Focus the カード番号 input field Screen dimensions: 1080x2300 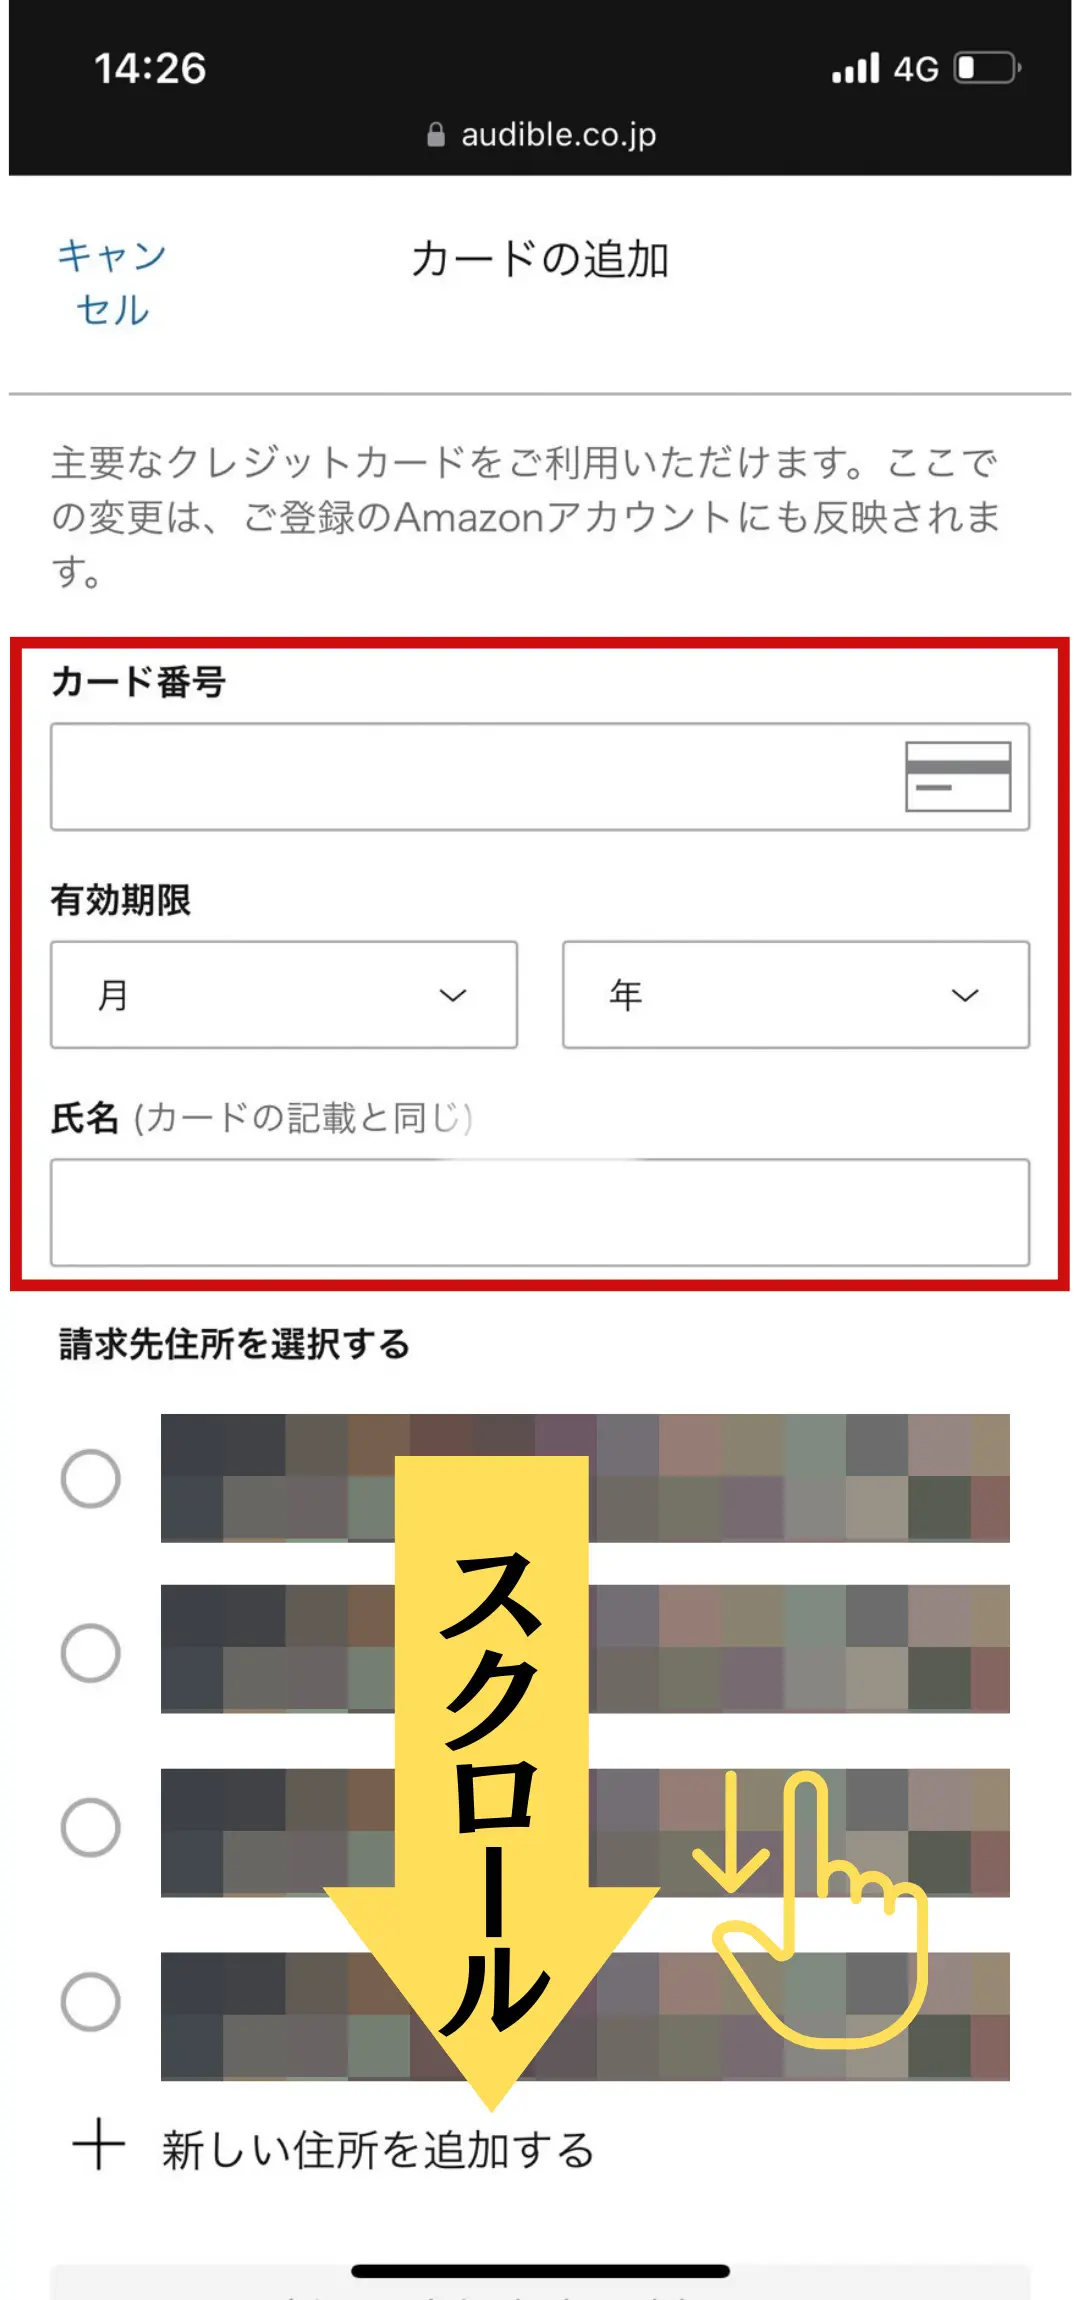[540, 776]
